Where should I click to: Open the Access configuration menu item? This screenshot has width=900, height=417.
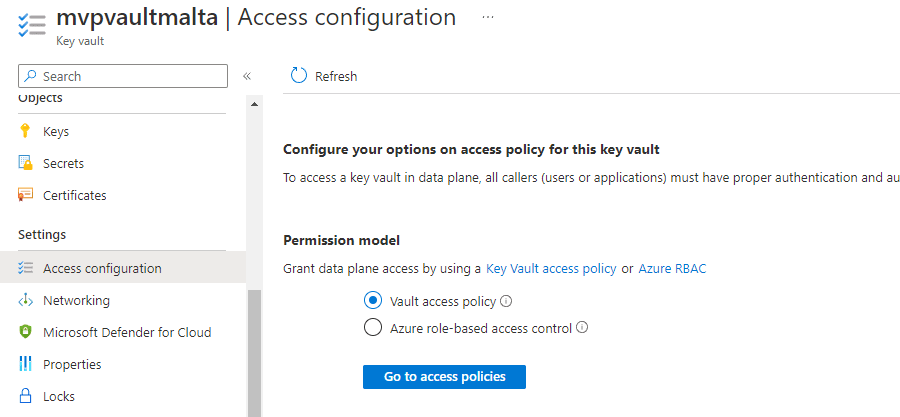coord(102,268)
